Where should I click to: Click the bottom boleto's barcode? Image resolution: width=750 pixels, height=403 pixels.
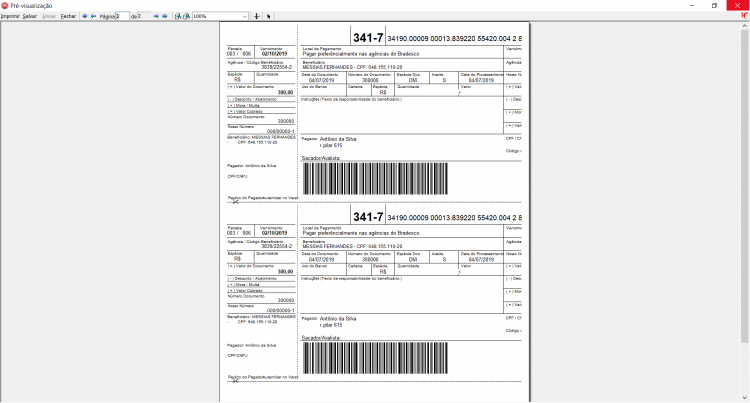(x=375, y=358)
